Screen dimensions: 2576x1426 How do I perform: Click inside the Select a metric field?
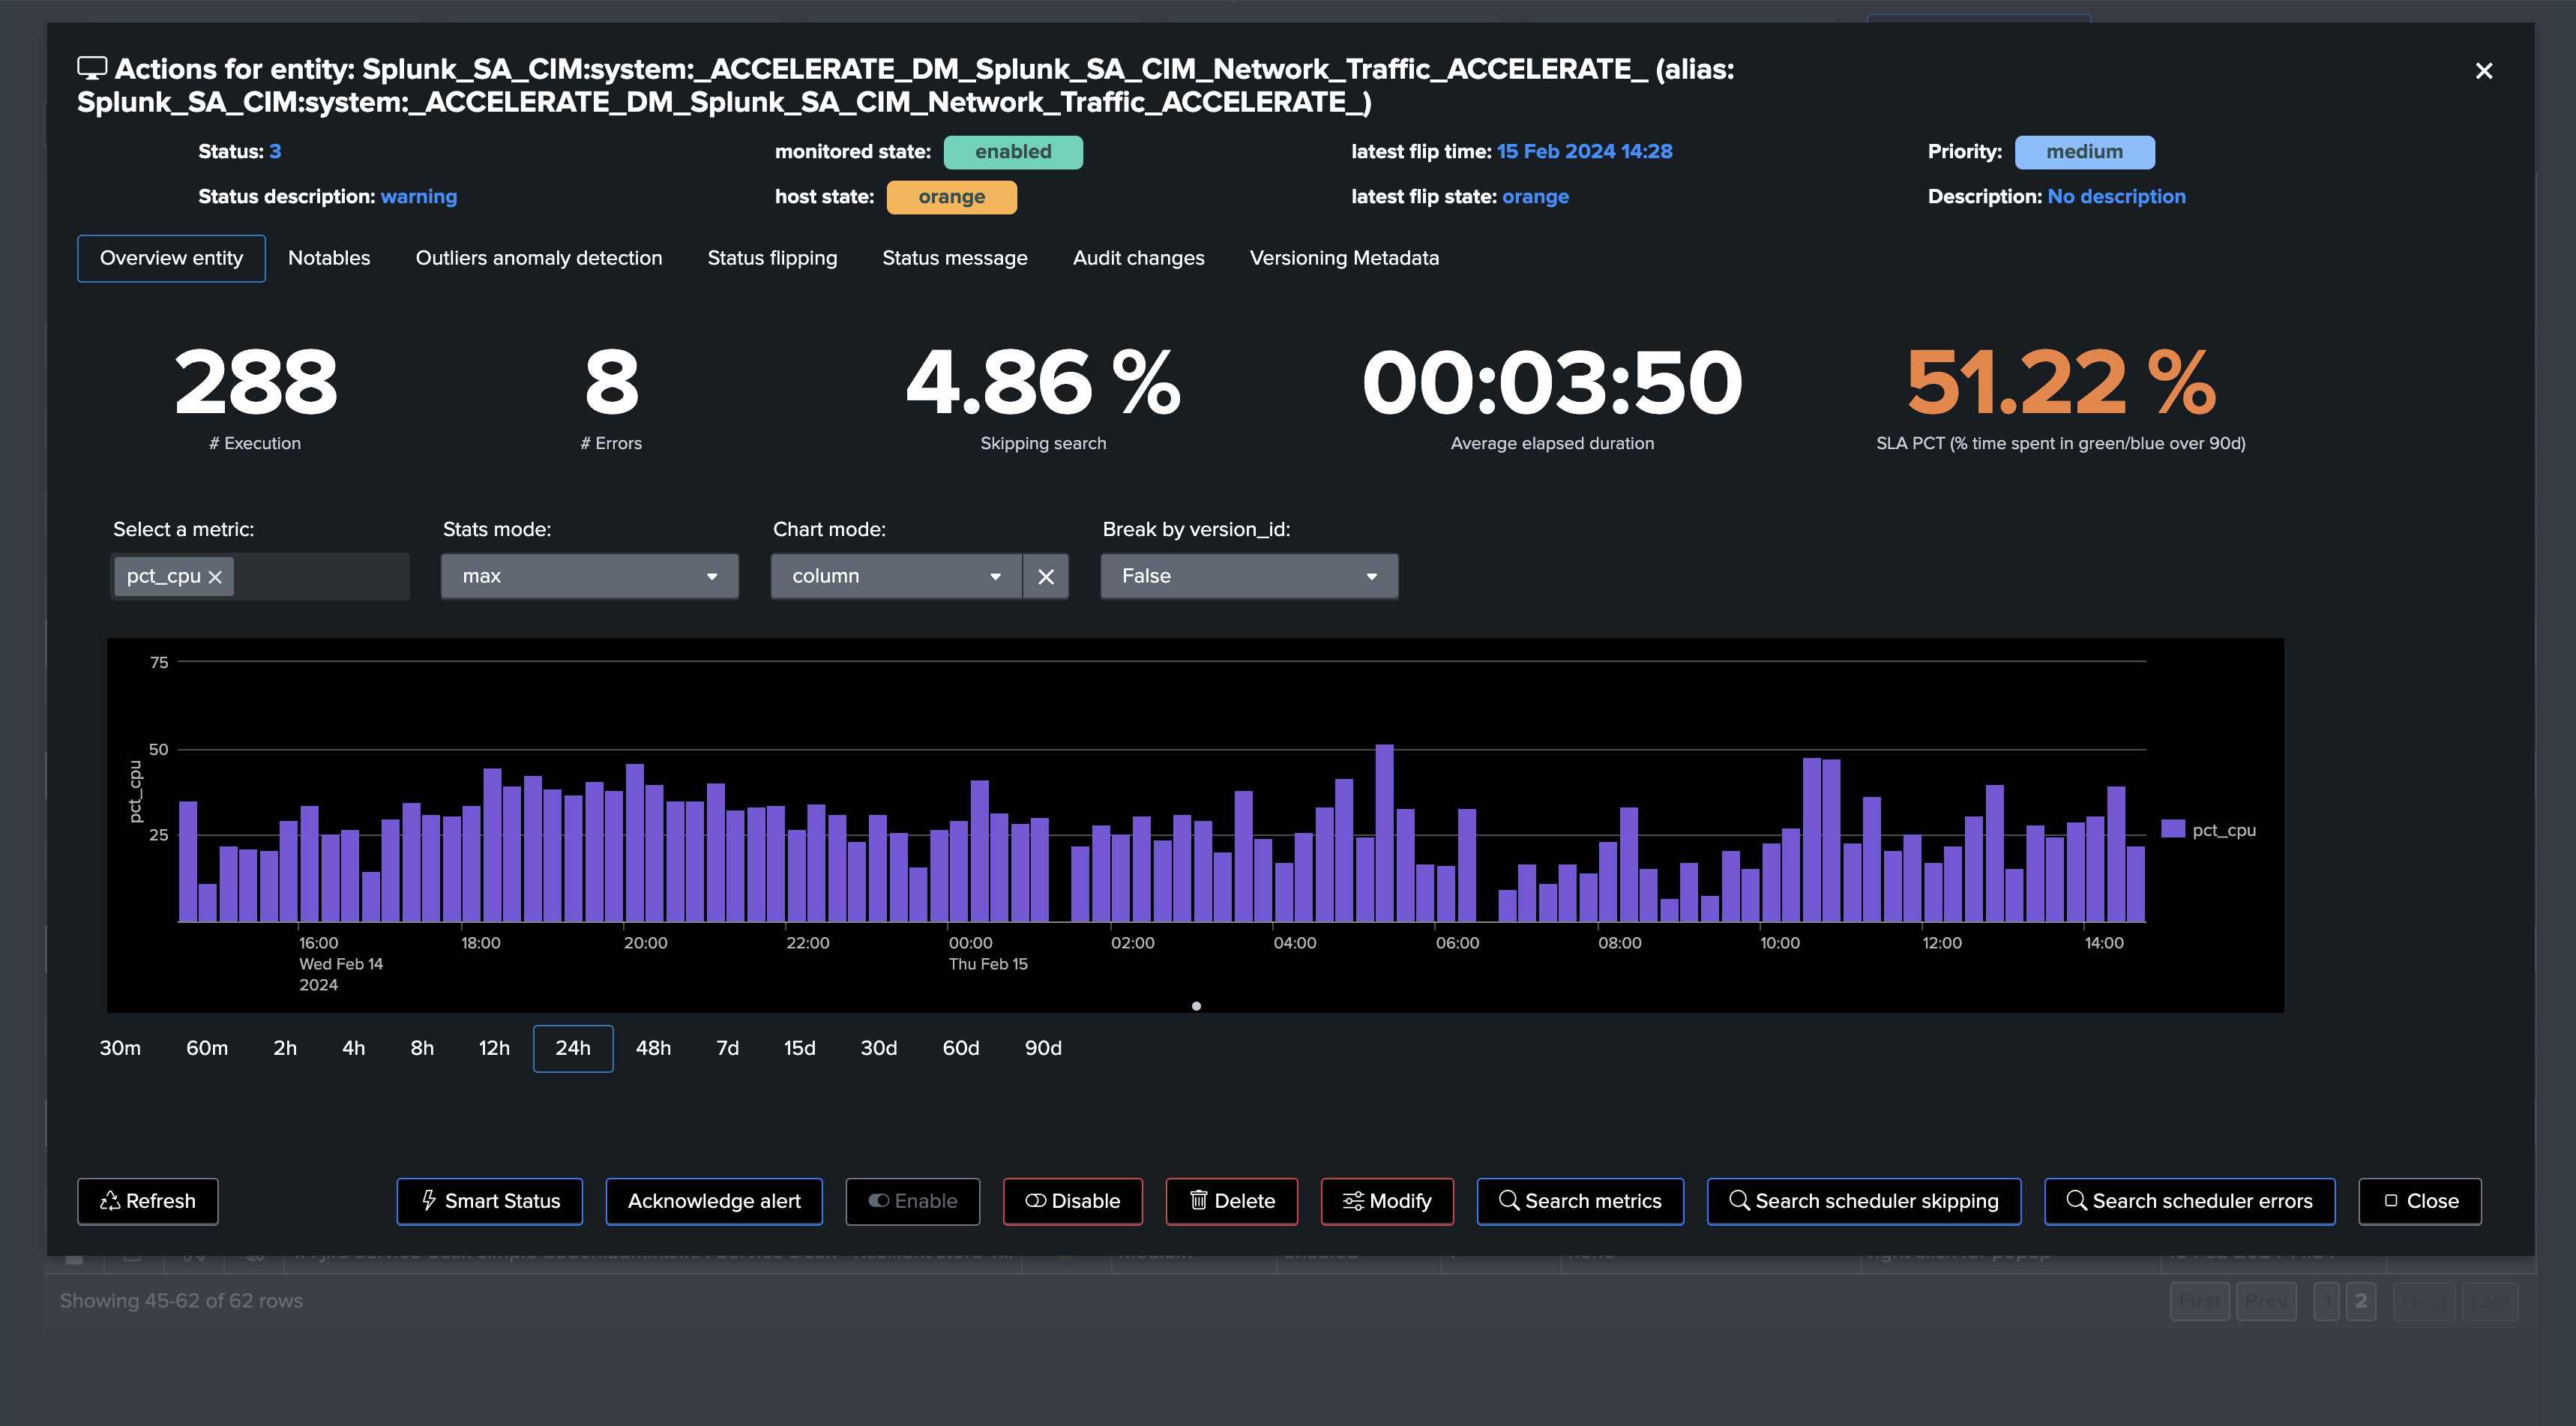pos(320,577)
